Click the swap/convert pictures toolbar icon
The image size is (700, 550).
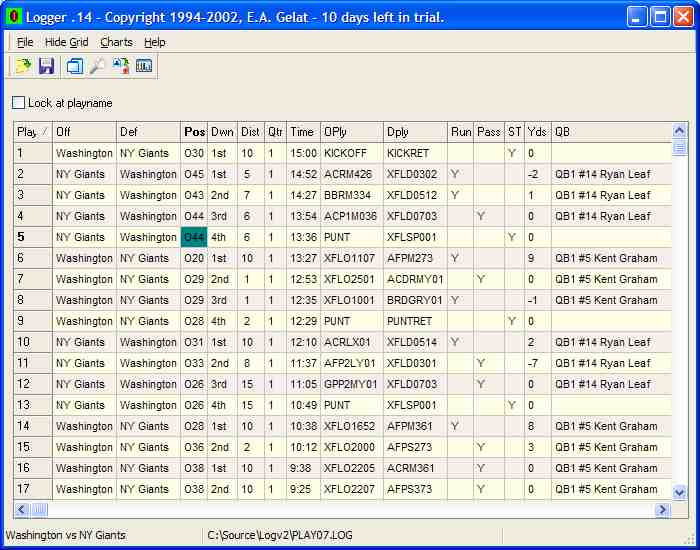pos(121,66)
